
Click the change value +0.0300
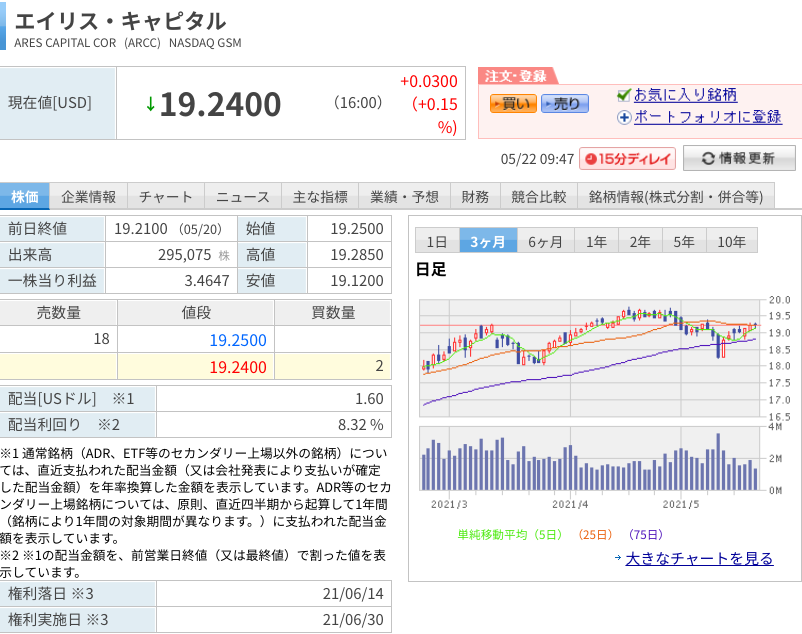pyautogui.click(x=429, y=81)
